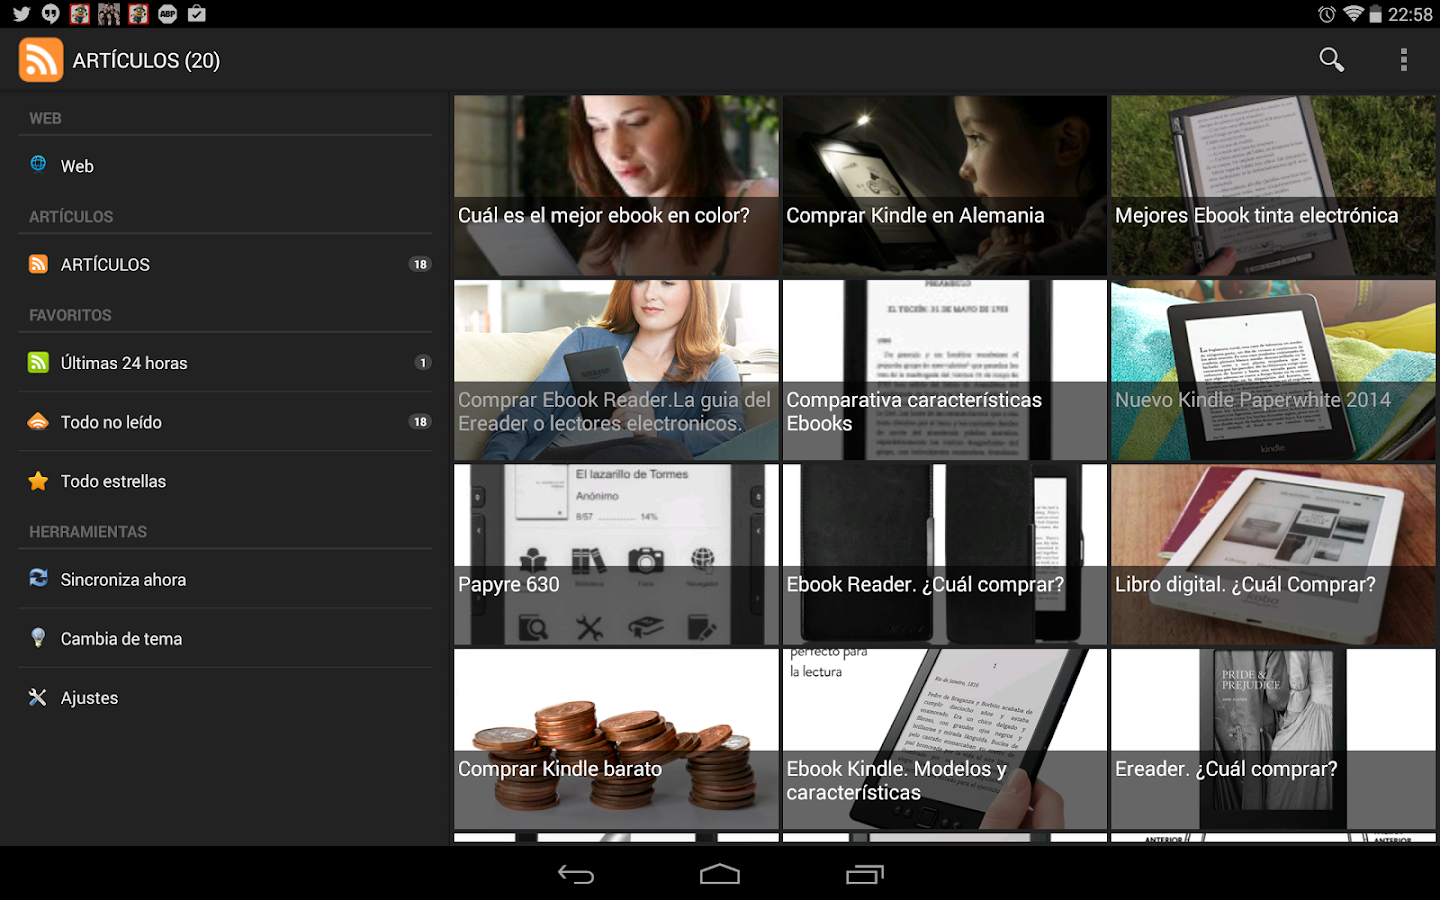This screenshot has width=1440, height=900.
Task: Click the tools icon for Ajustes
Action: coord(38,697)
